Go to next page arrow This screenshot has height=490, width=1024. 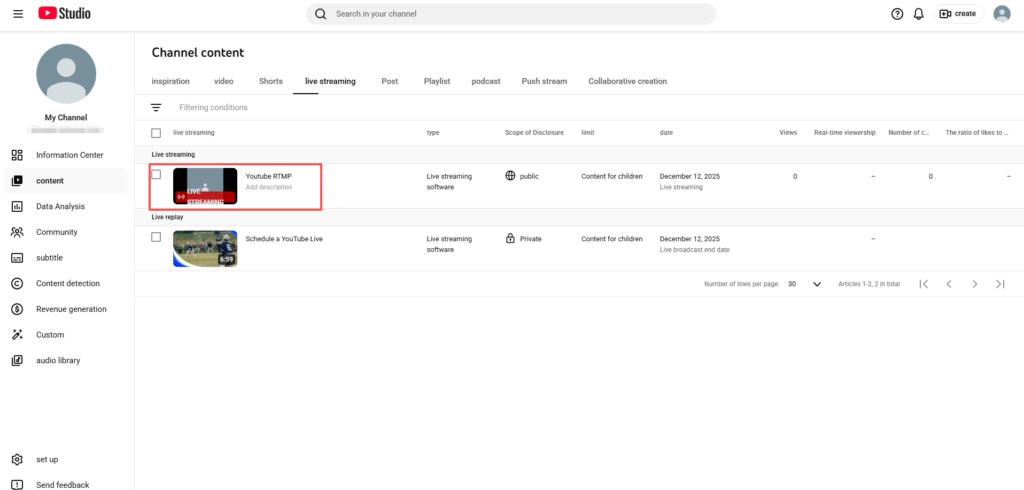974,284
